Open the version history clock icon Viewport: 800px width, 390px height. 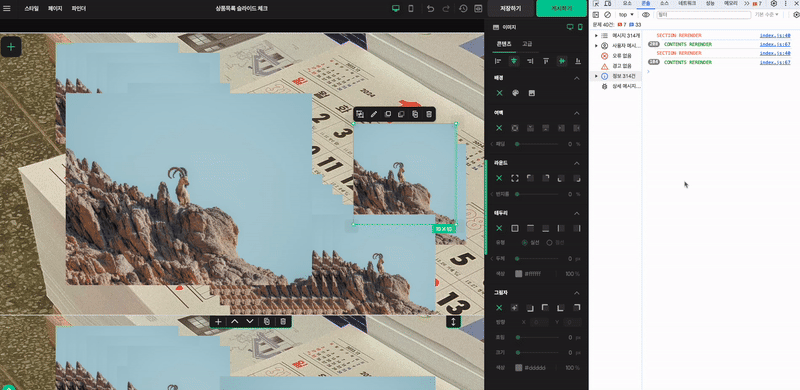click(x=463, y=9)
